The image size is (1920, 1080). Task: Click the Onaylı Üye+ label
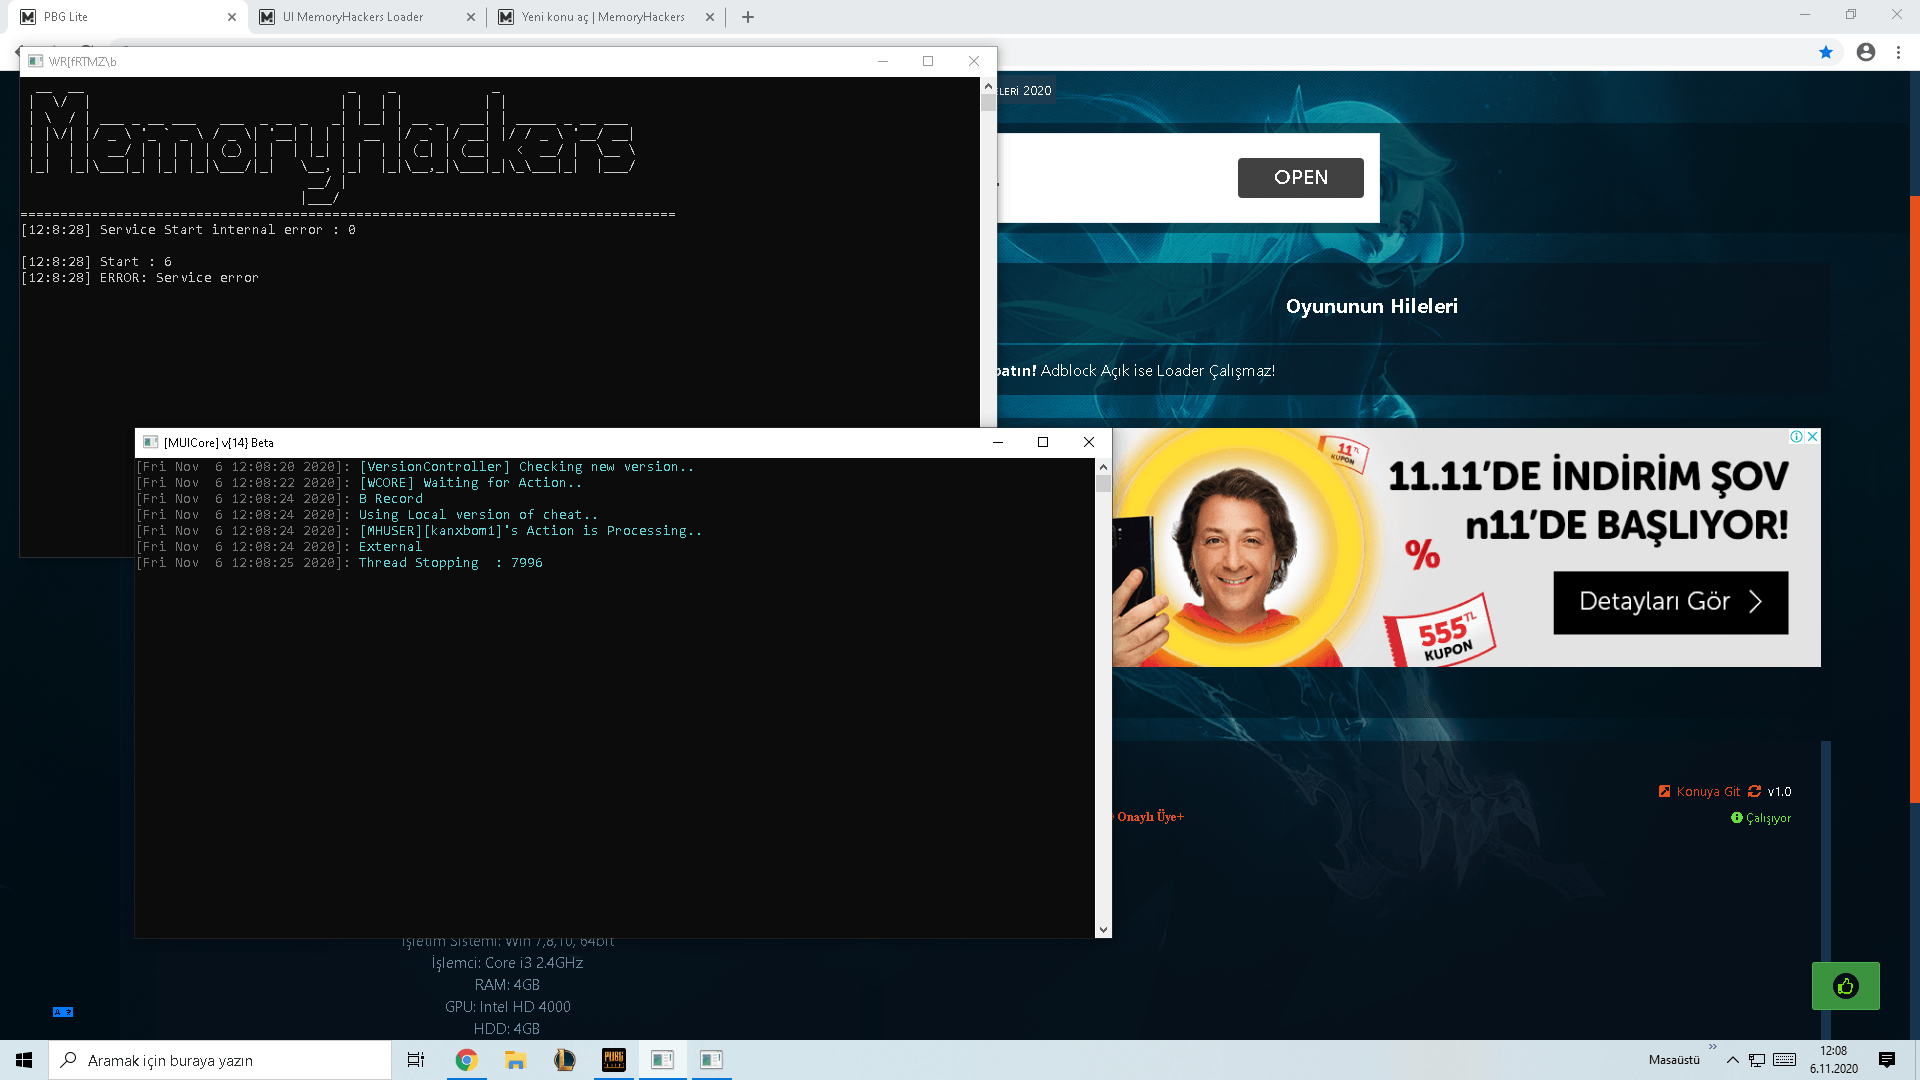(x=1150, y=817)
